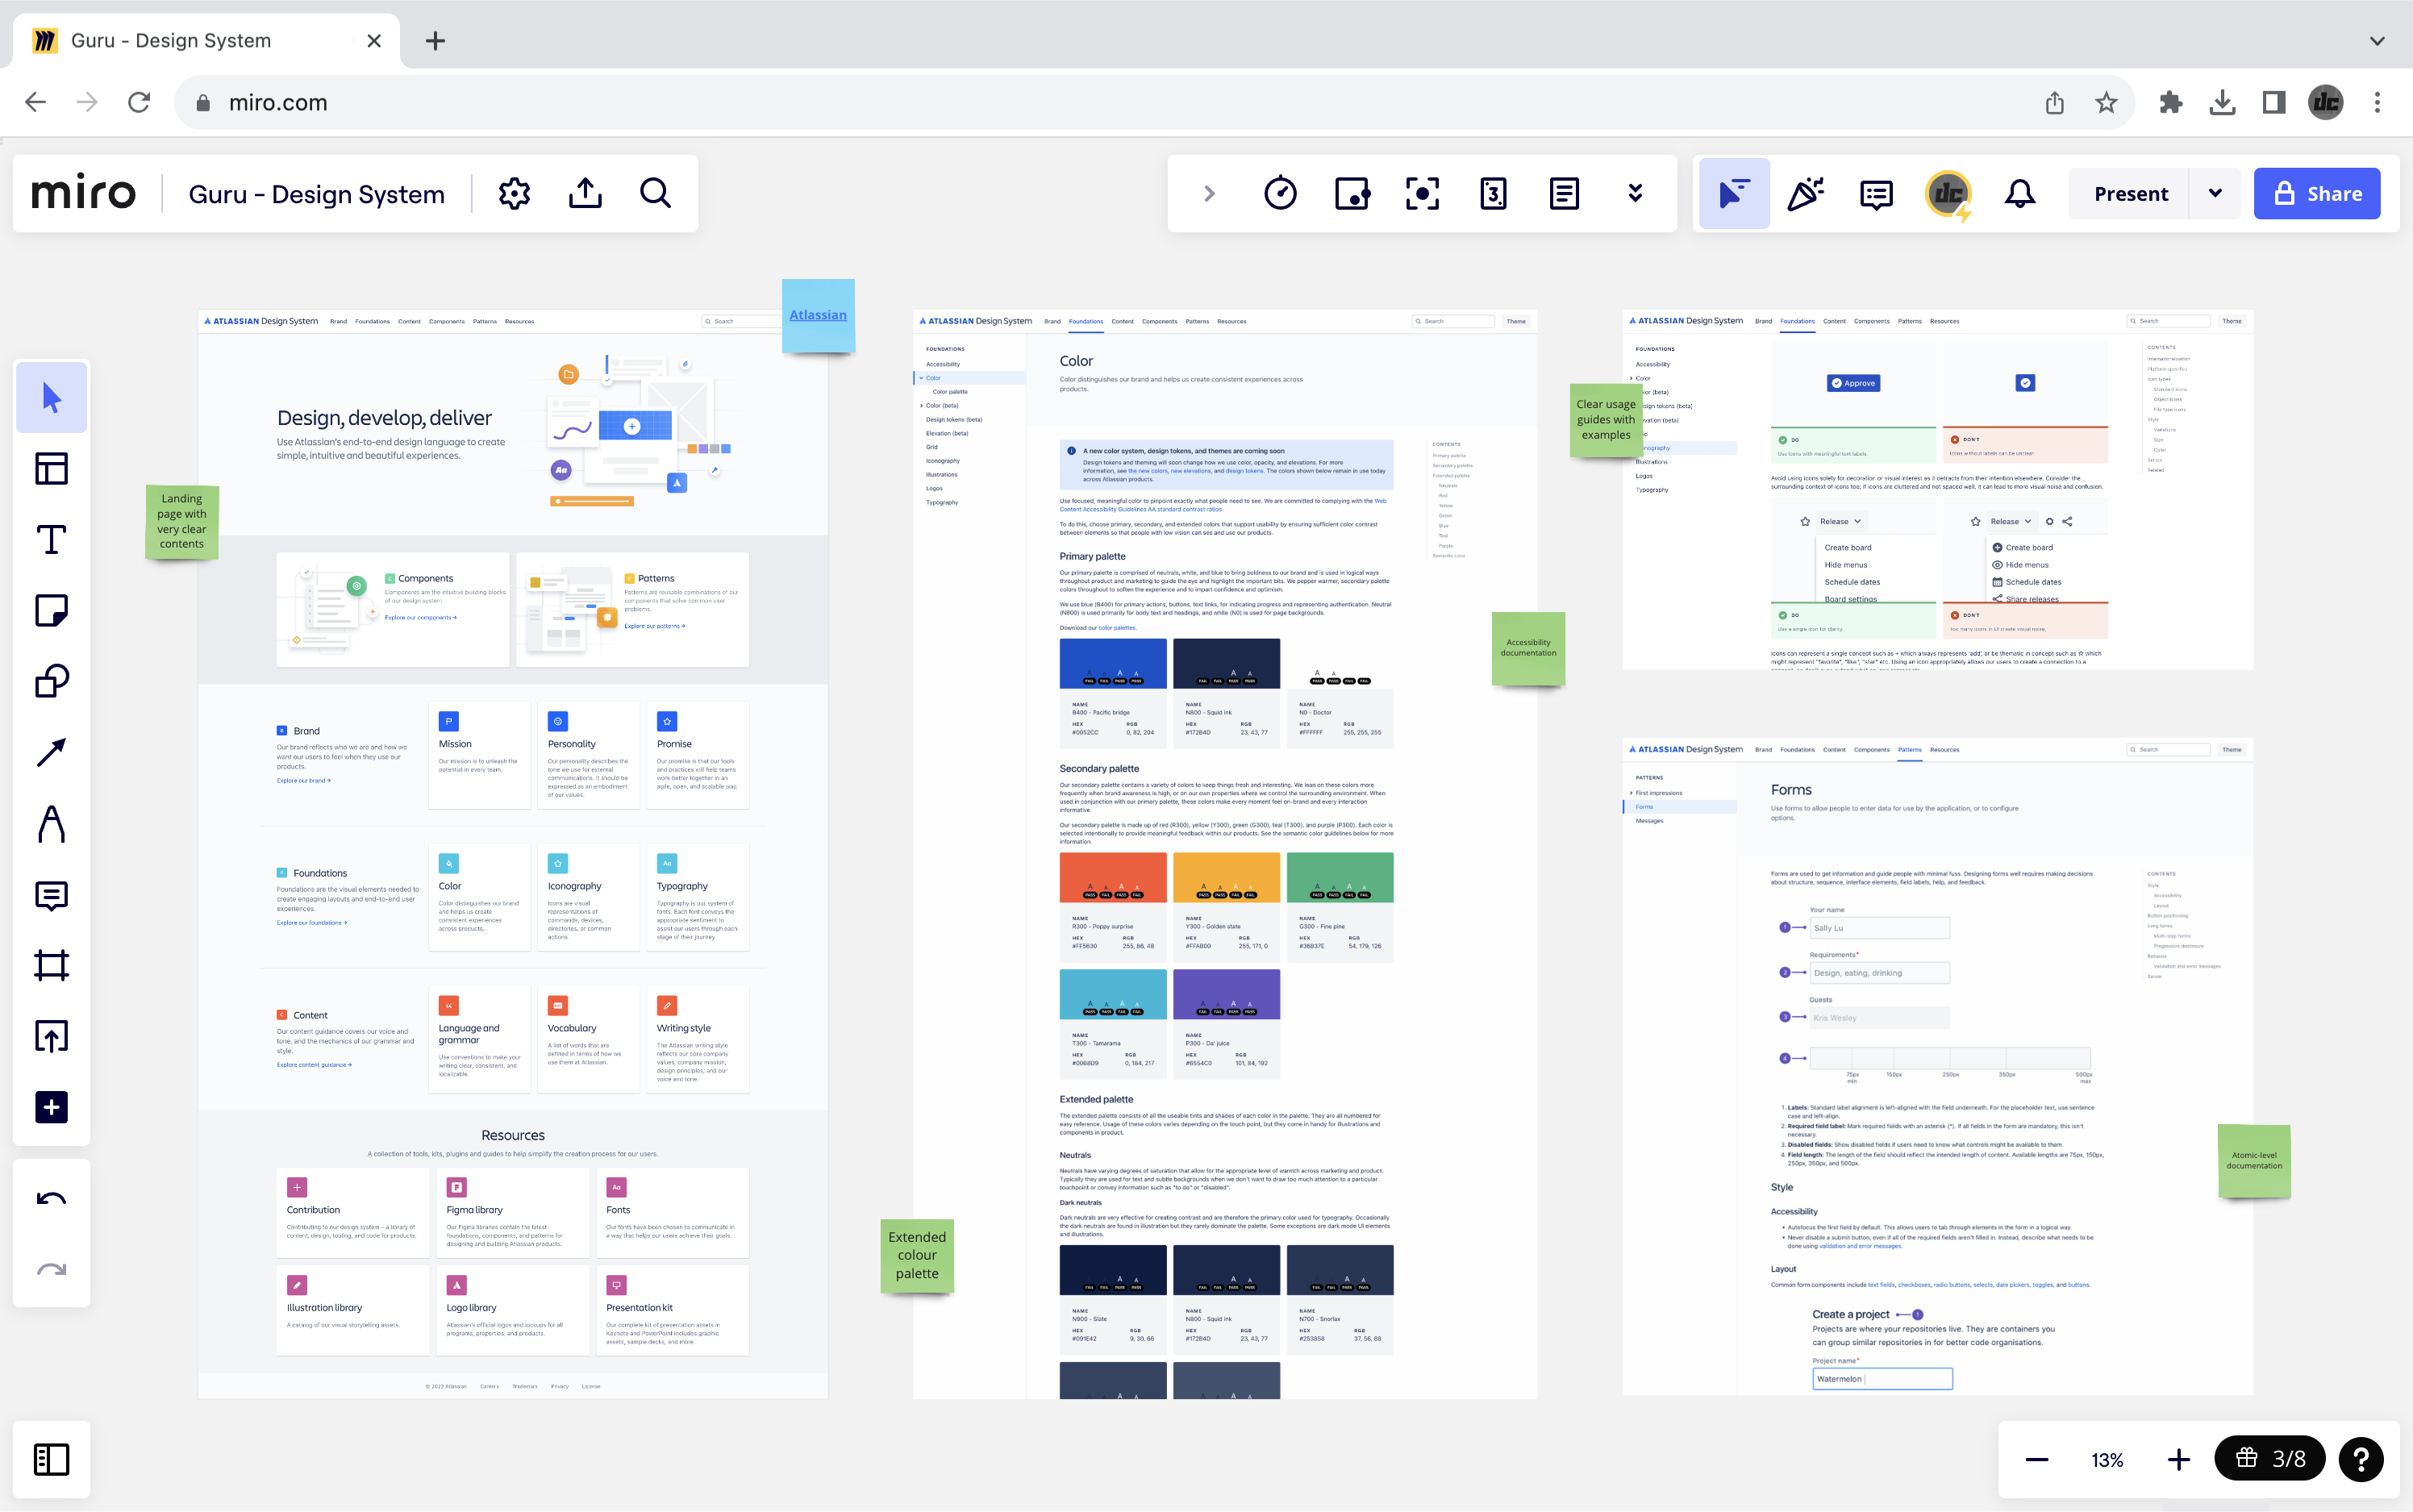Open the comments feed
The image size is (2413, 1512).
(x=1876, y=193)
